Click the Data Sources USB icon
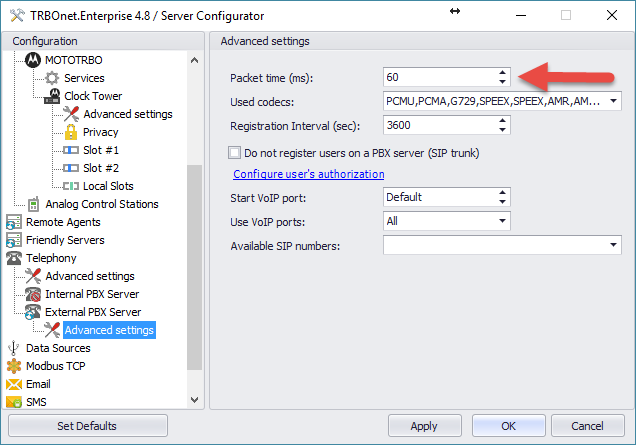Viewport: 636px width, 445px height. pyautogui.click(x=14, y=348)
